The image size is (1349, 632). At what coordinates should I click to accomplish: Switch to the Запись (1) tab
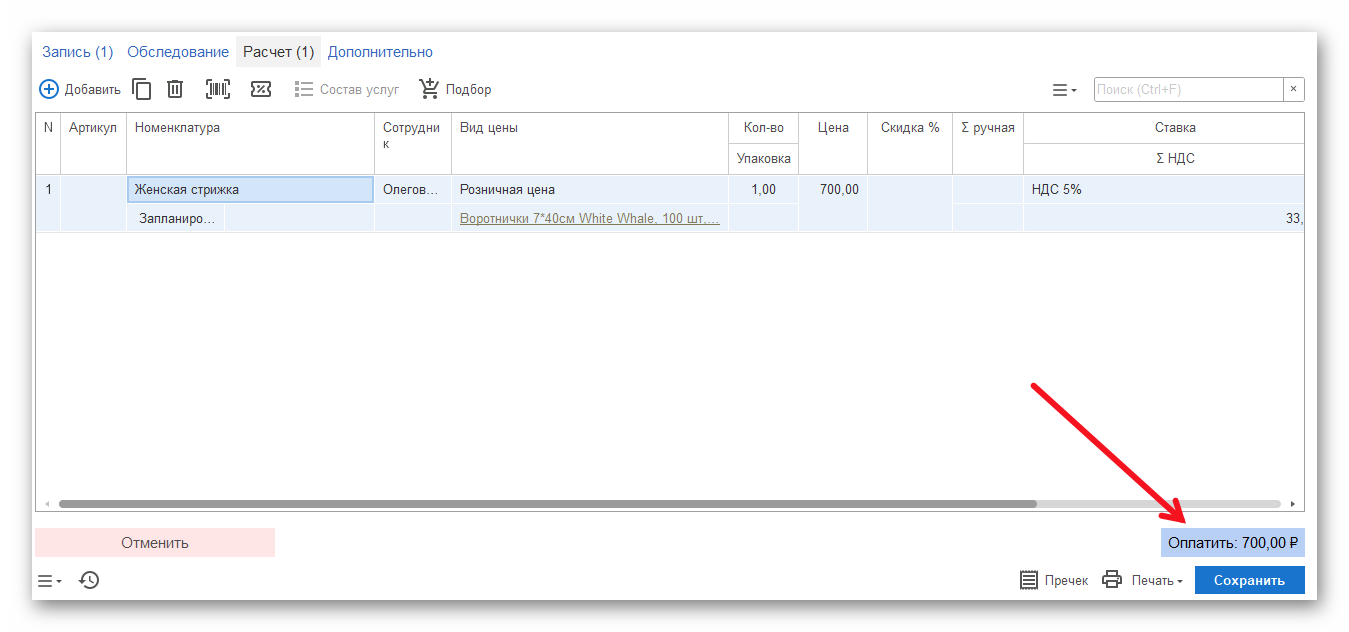point(77,52)
